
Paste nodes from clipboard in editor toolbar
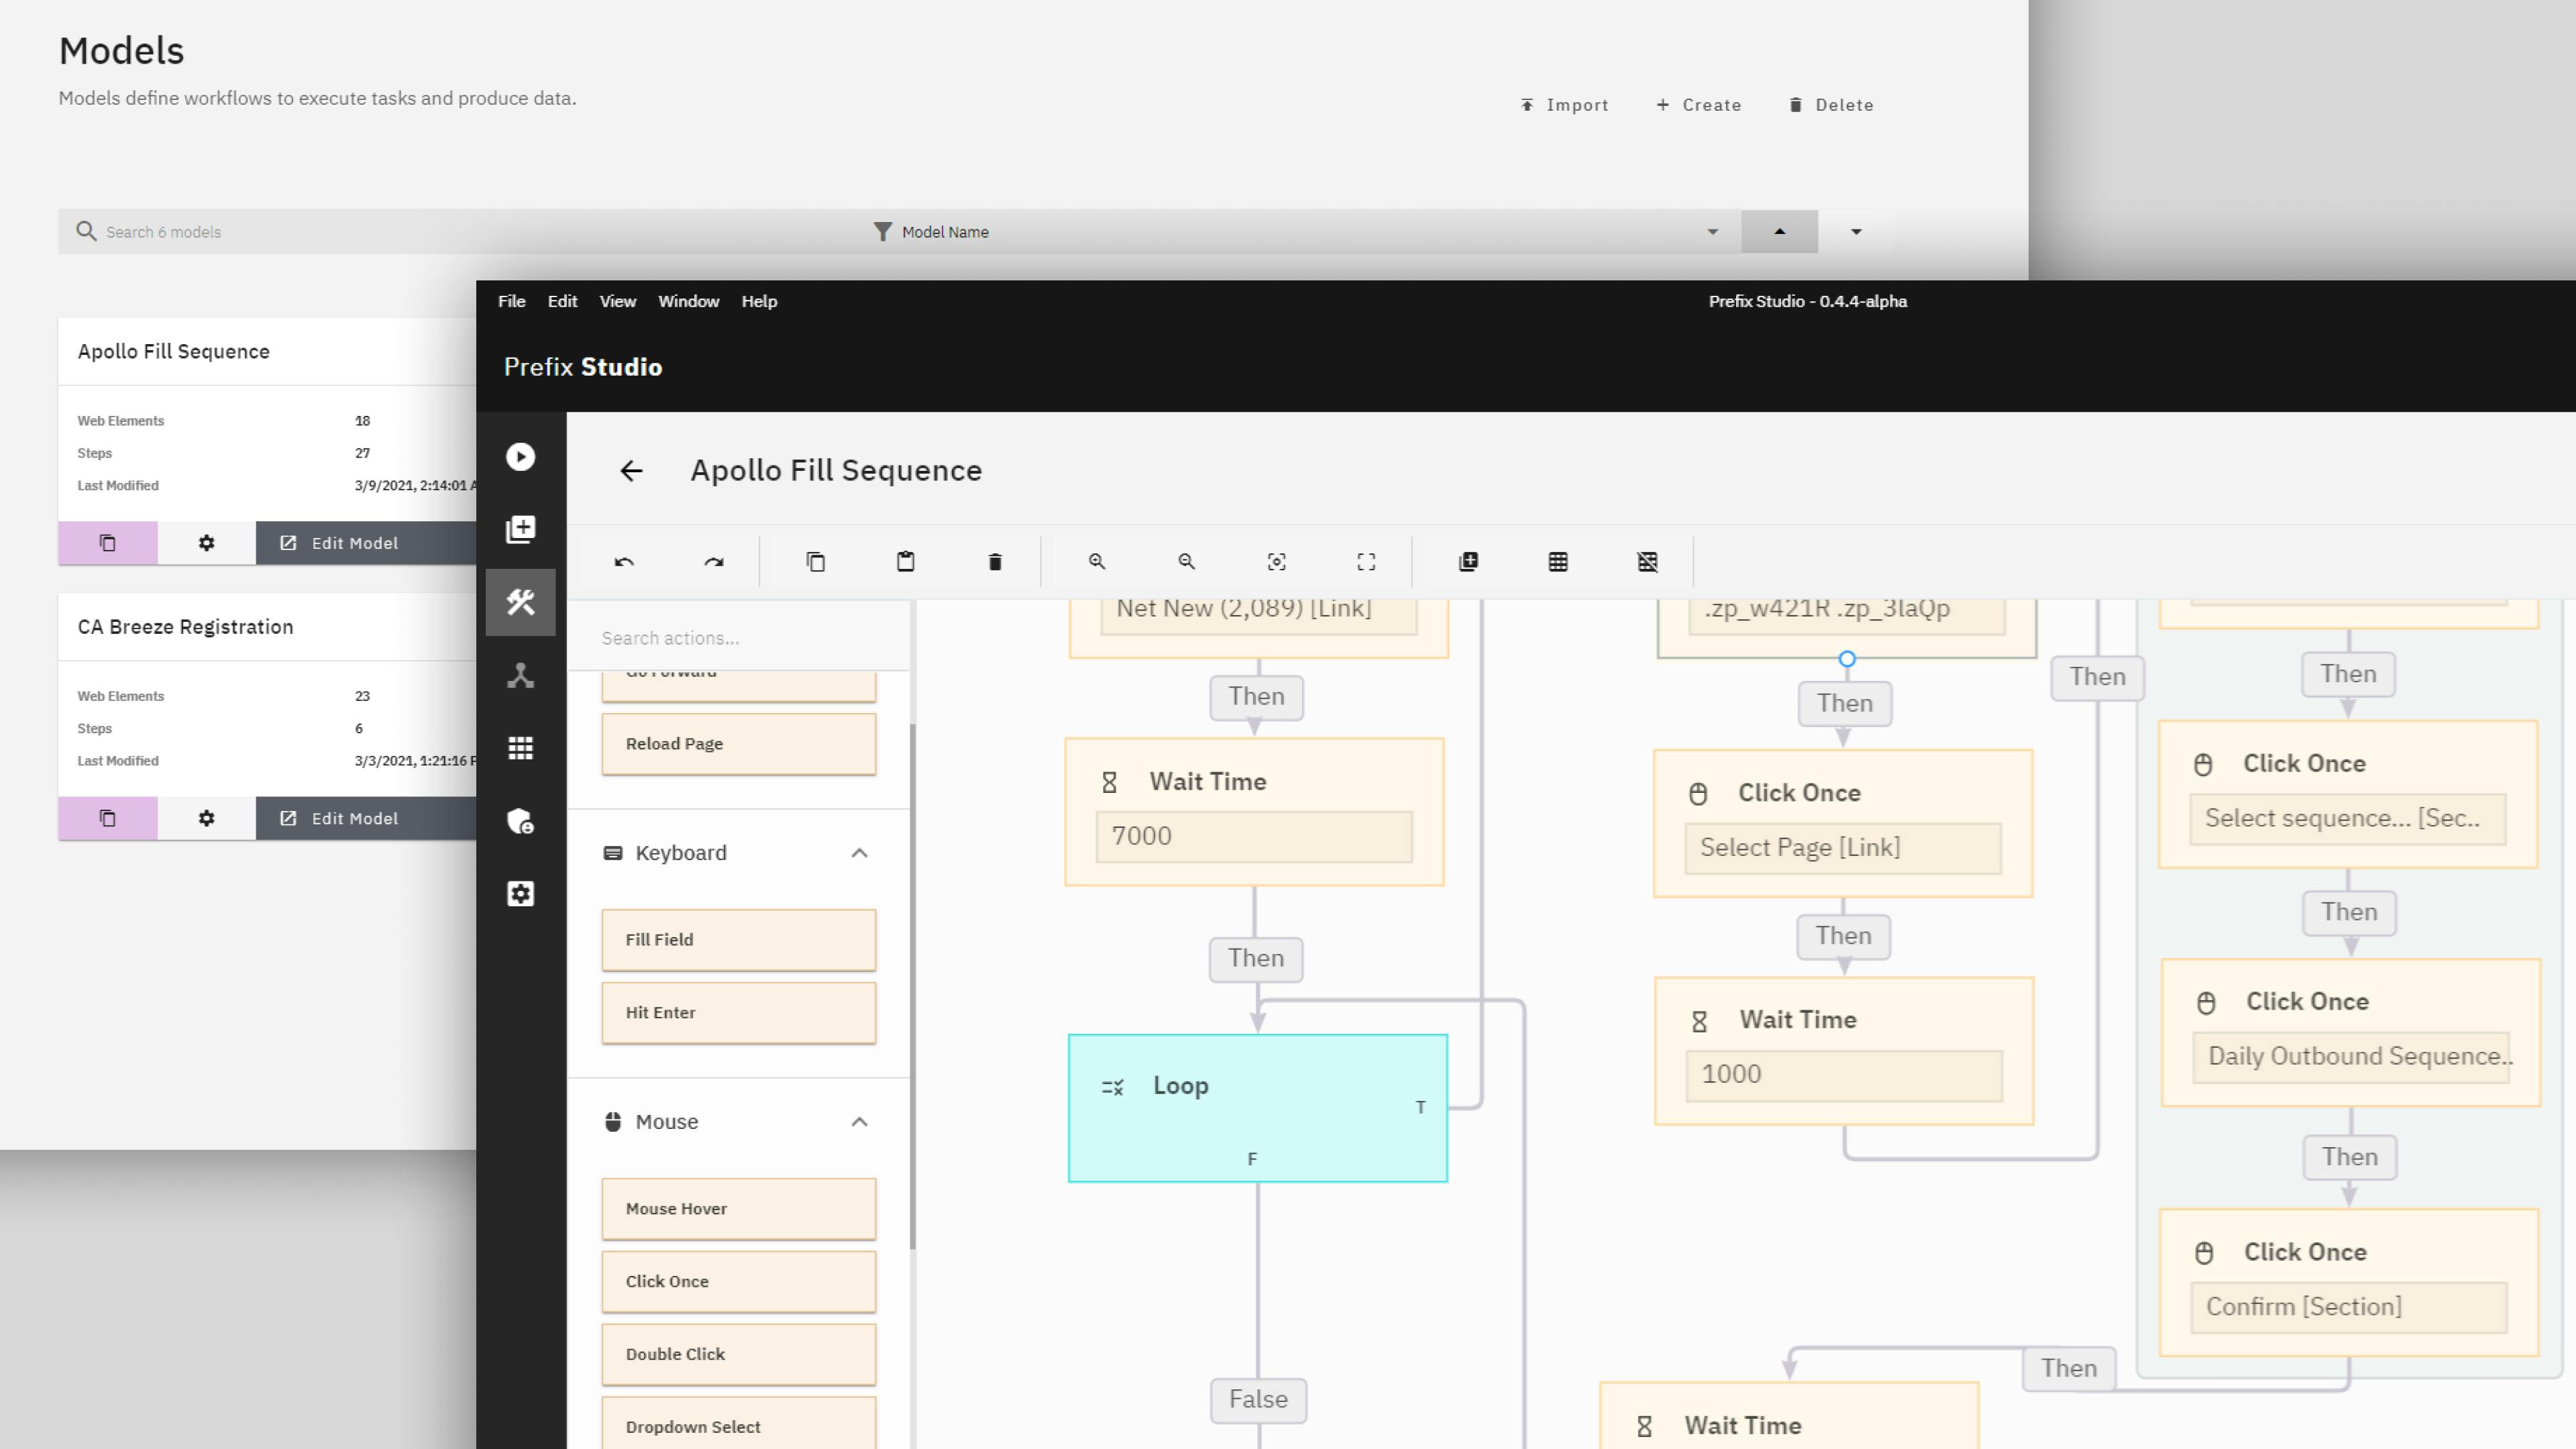[x=906, y=562]
